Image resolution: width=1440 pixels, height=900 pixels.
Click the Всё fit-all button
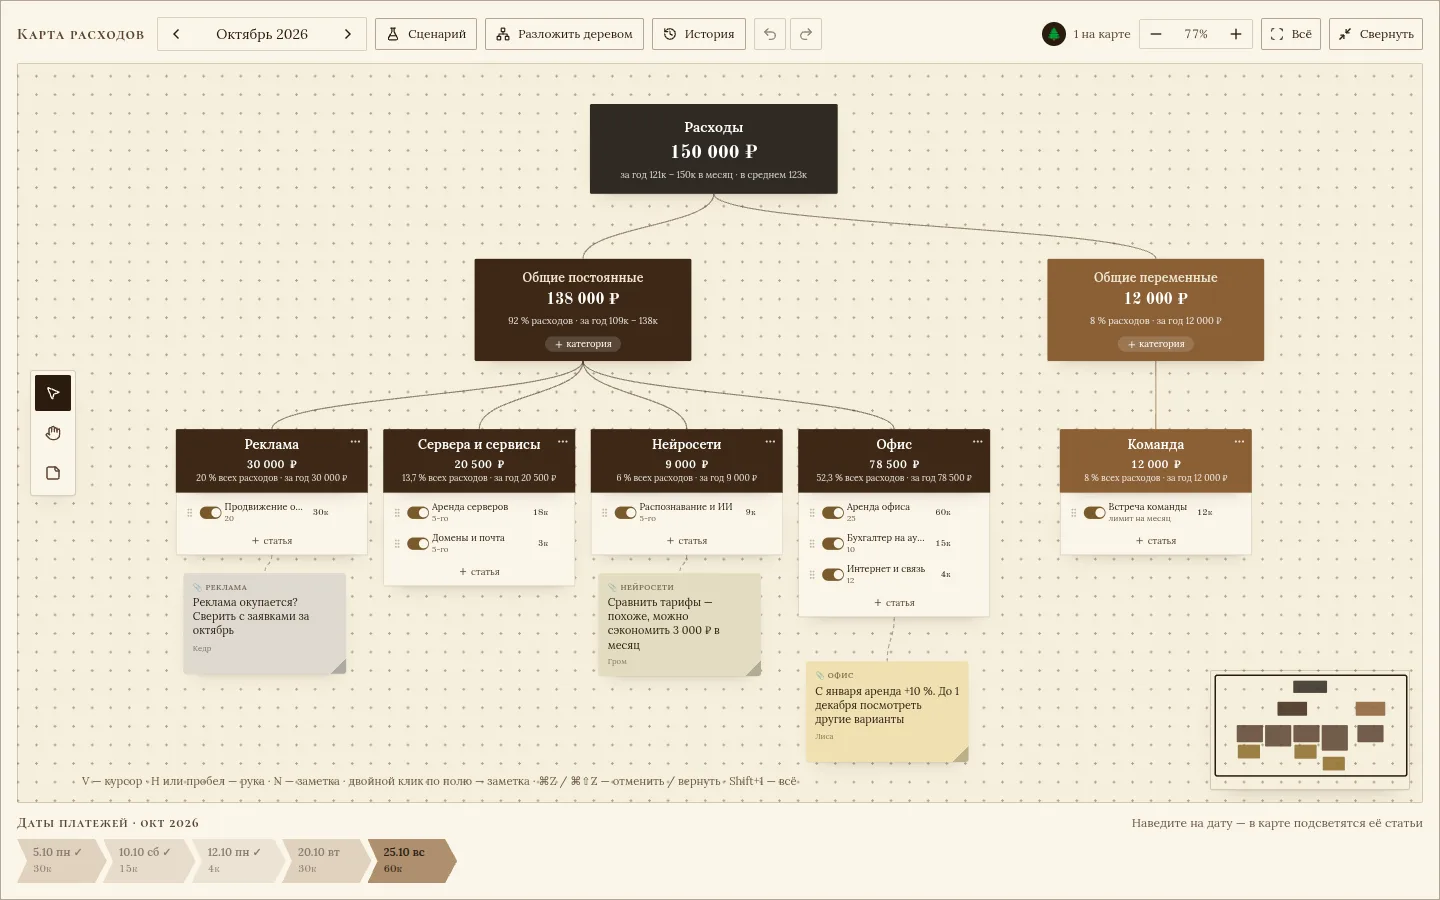tap(1291, 34)
